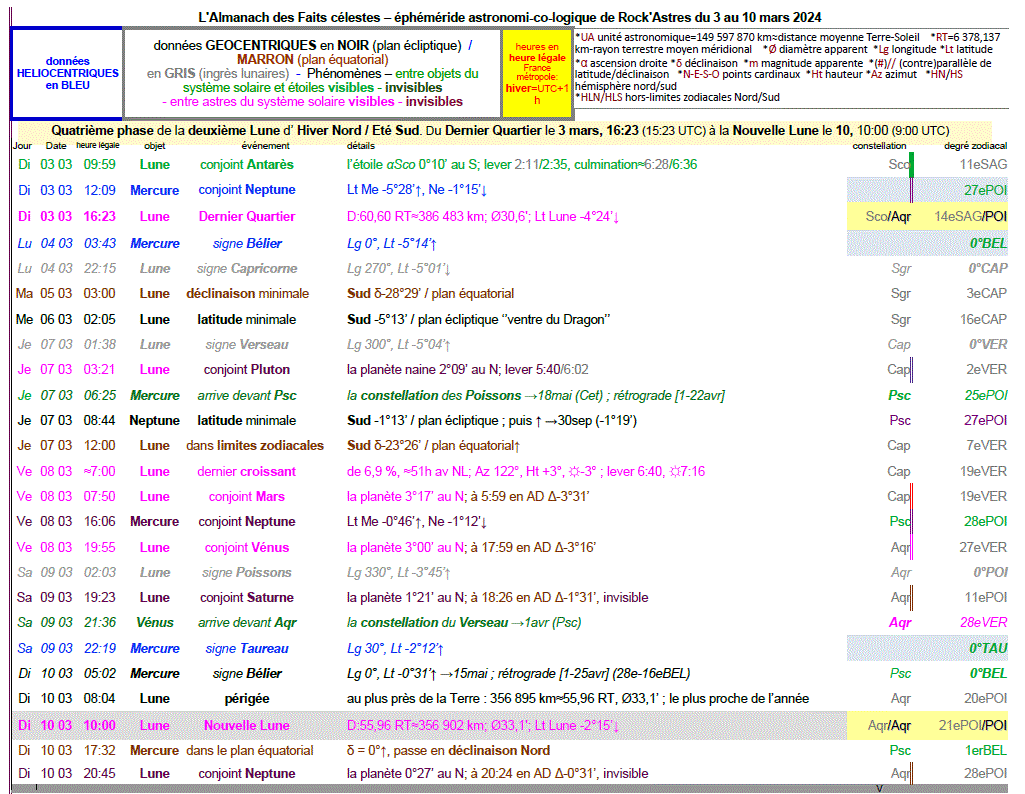Screen dimensions: 1025x794
Task: Click the time "03:43" on 04 03
Action: 99,243
